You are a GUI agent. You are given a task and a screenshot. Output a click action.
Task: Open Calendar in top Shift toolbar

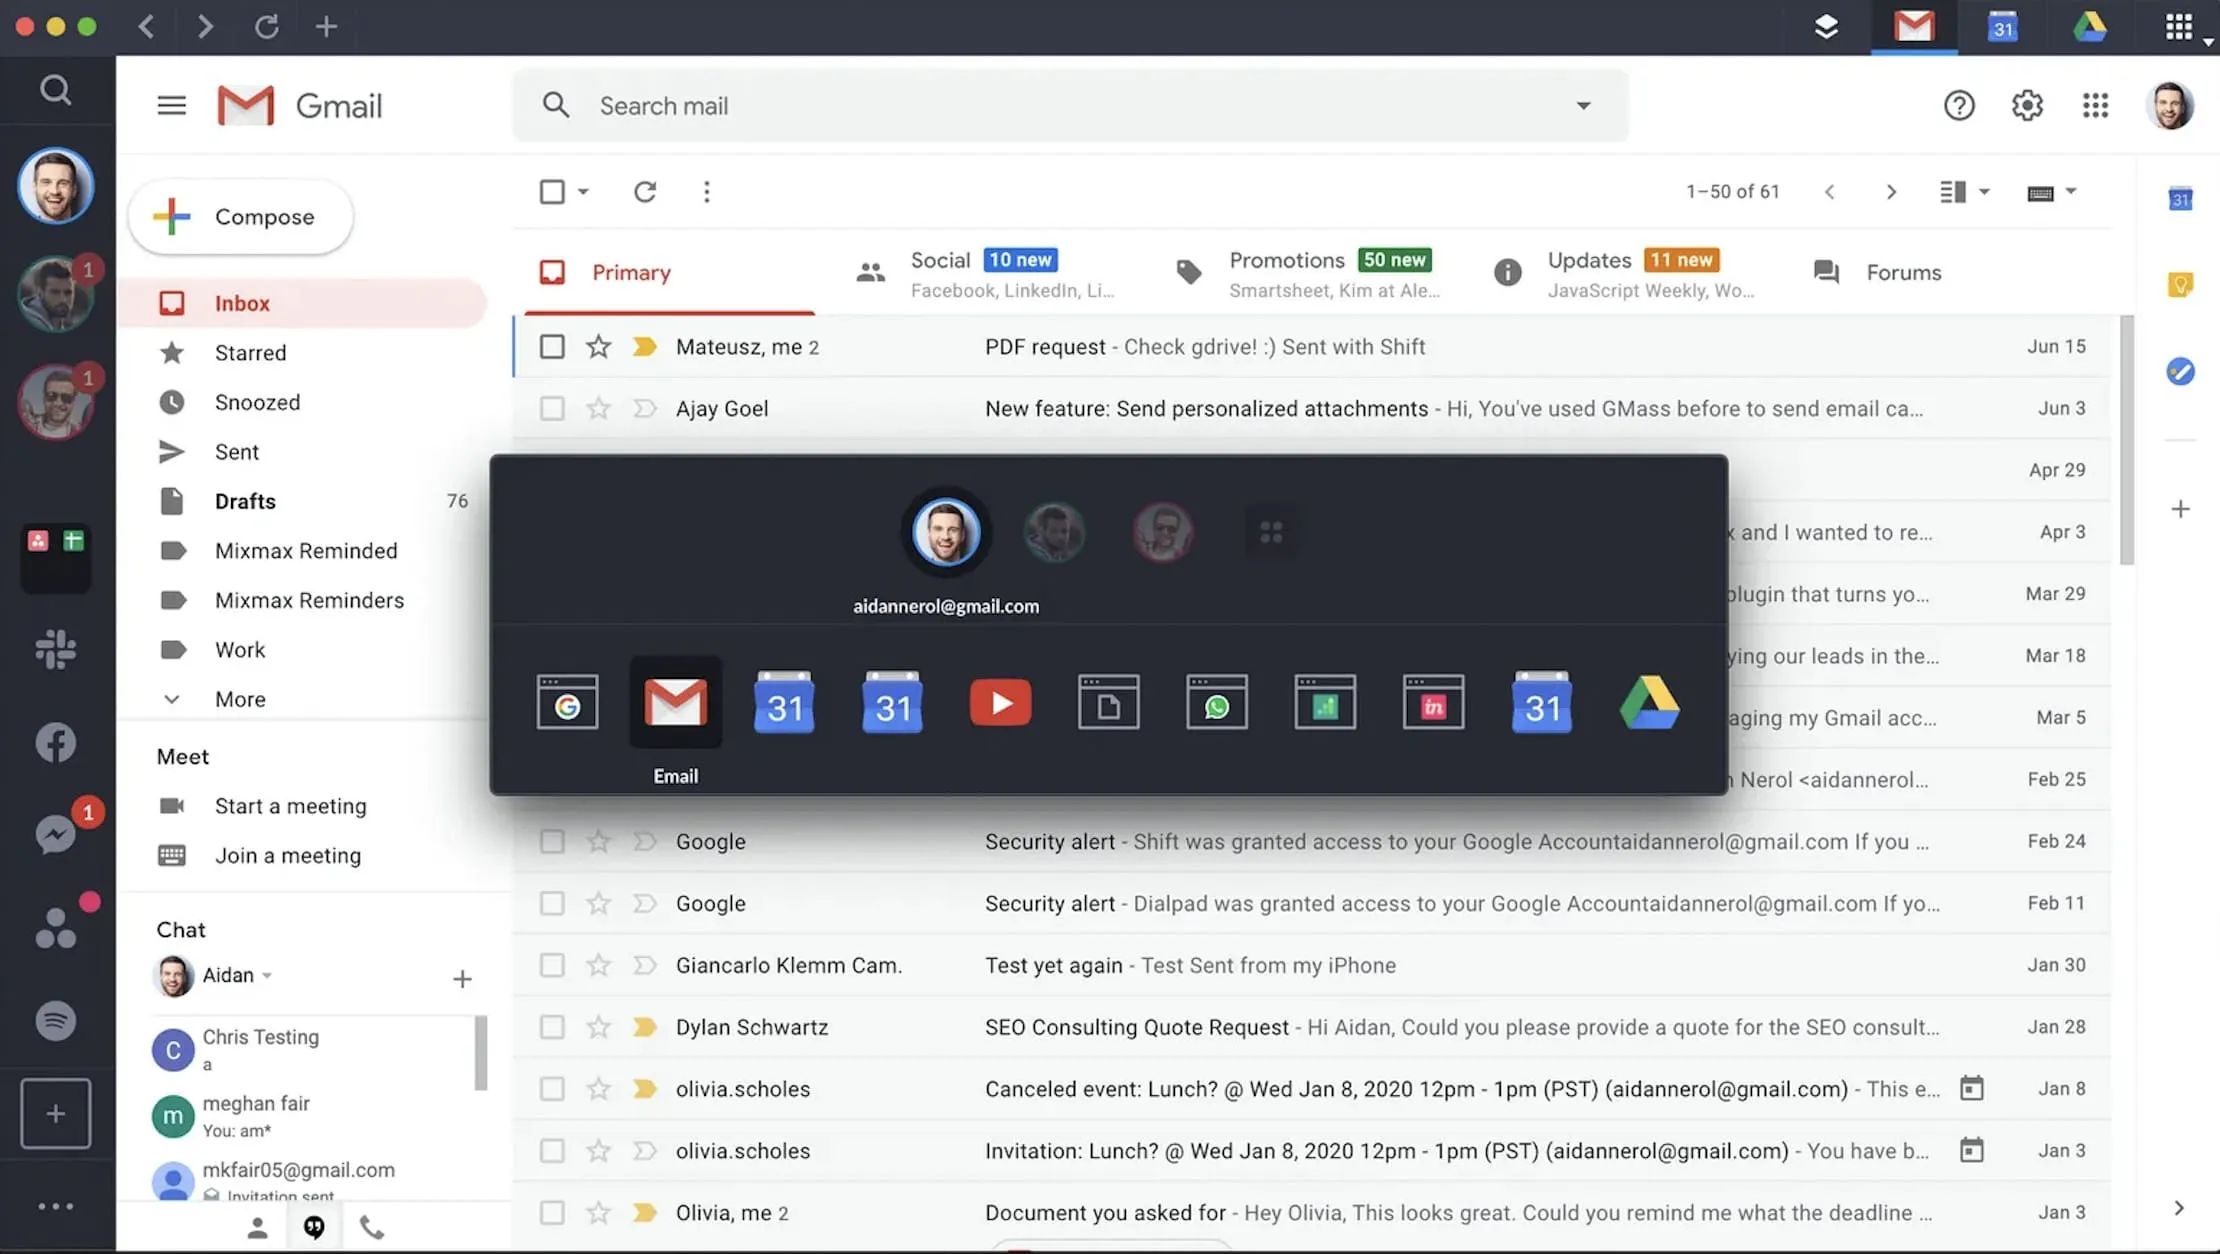point(2002,27)
